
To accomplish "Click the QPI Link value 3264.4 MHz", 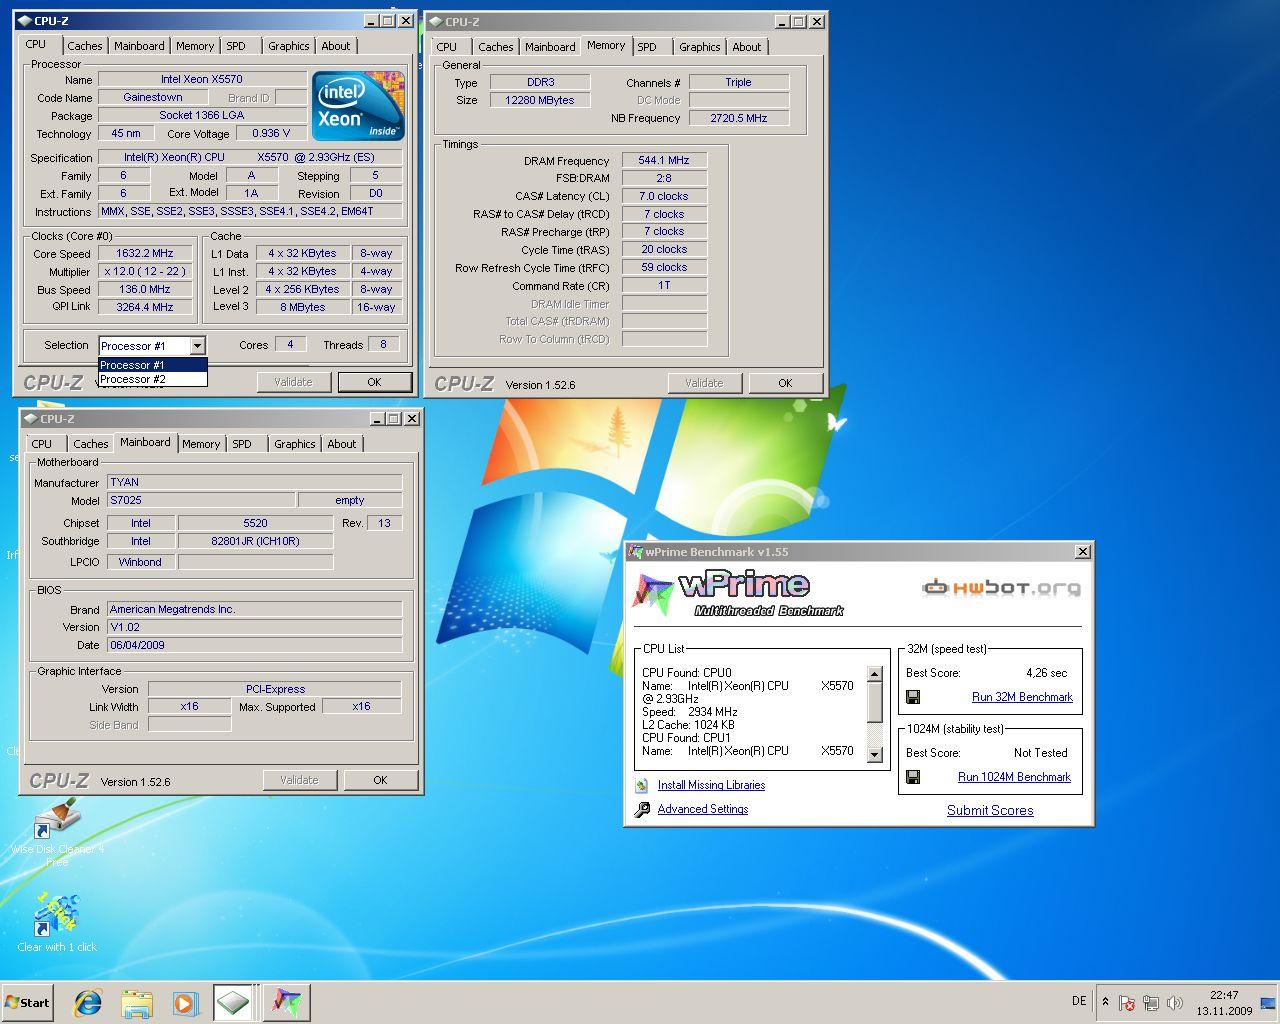I will click(145, 307).
